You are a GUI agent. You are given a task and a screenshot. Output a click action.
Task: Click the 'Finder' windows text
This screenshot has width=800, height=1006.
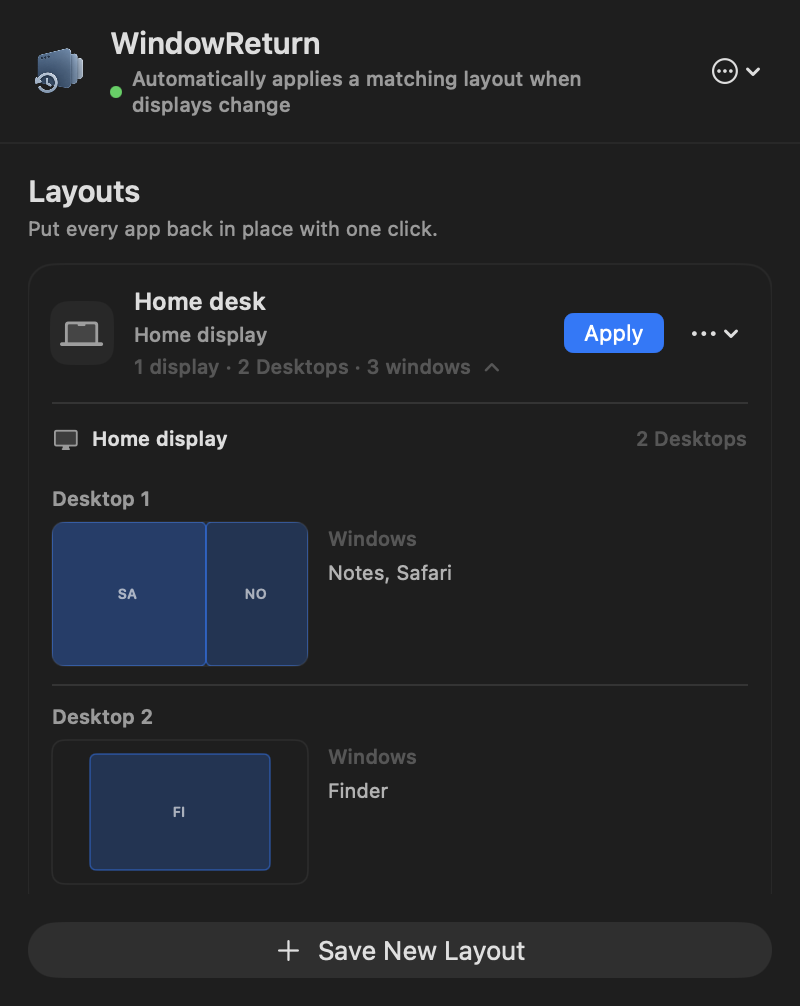click(x=358, y=791)
